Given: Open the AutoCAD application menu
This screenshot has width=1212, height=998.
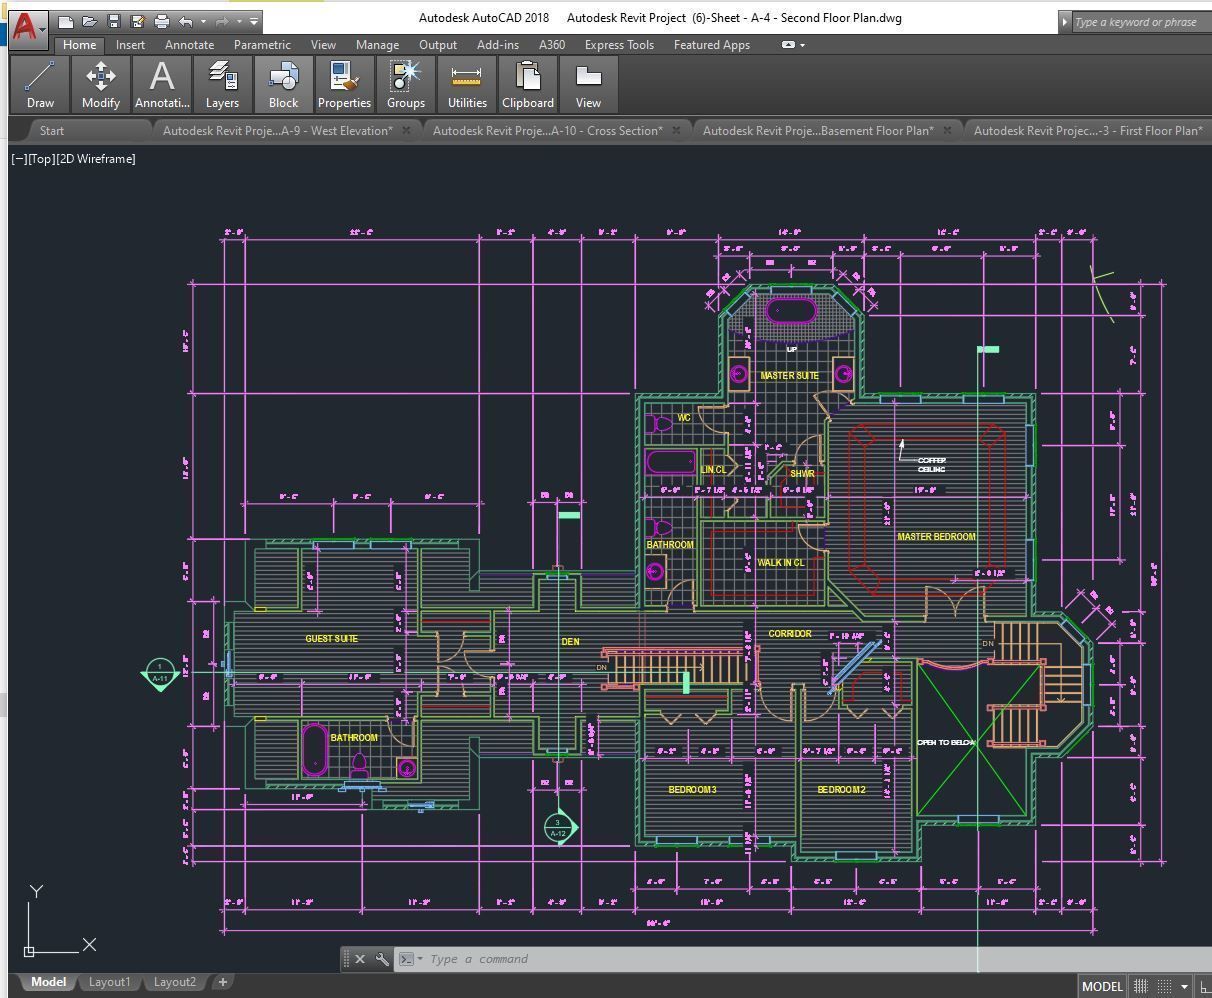Looking at the screenshot, I should pos(26,27).
